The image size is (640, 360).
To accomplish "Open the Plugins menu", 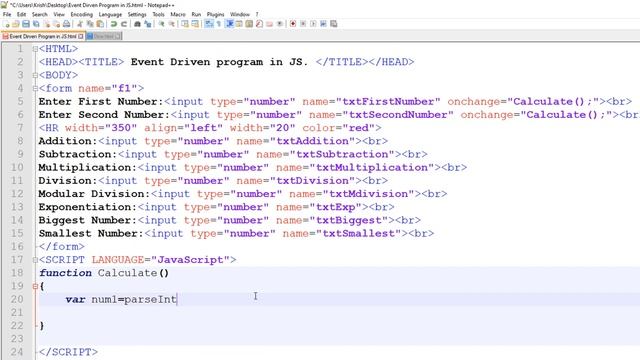I will [x=216, y=14].
